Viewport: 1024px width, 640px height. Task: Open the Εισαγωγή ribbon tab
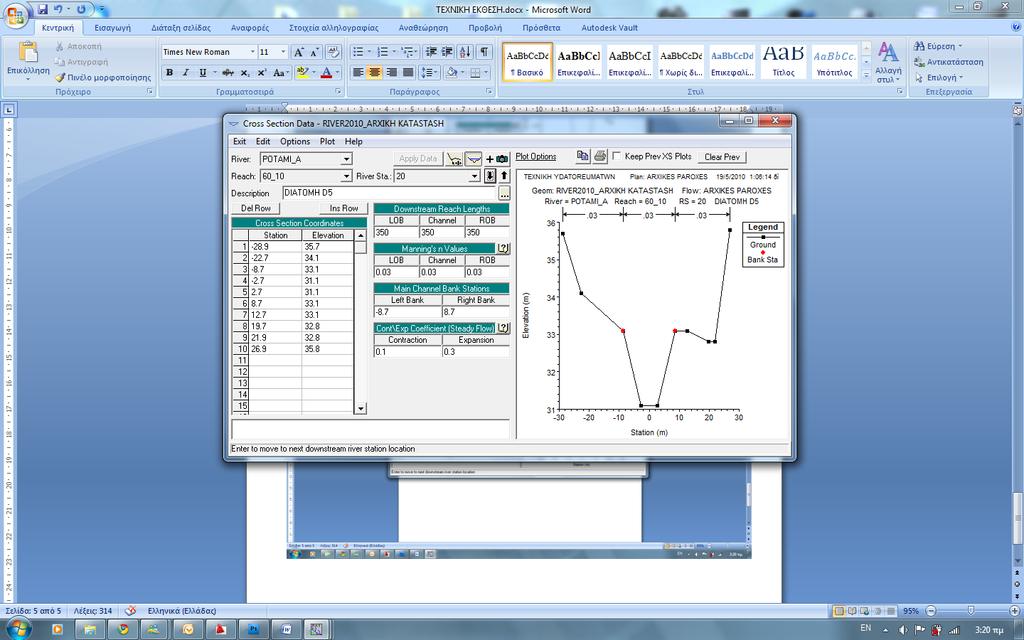click(x=112, y=28)
